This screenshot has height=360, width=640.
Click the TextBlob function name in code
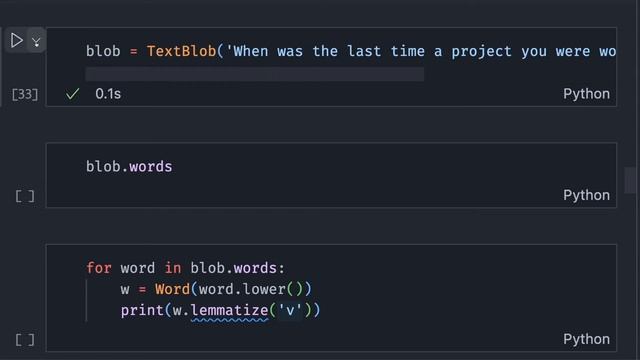[x=181, y=51]
